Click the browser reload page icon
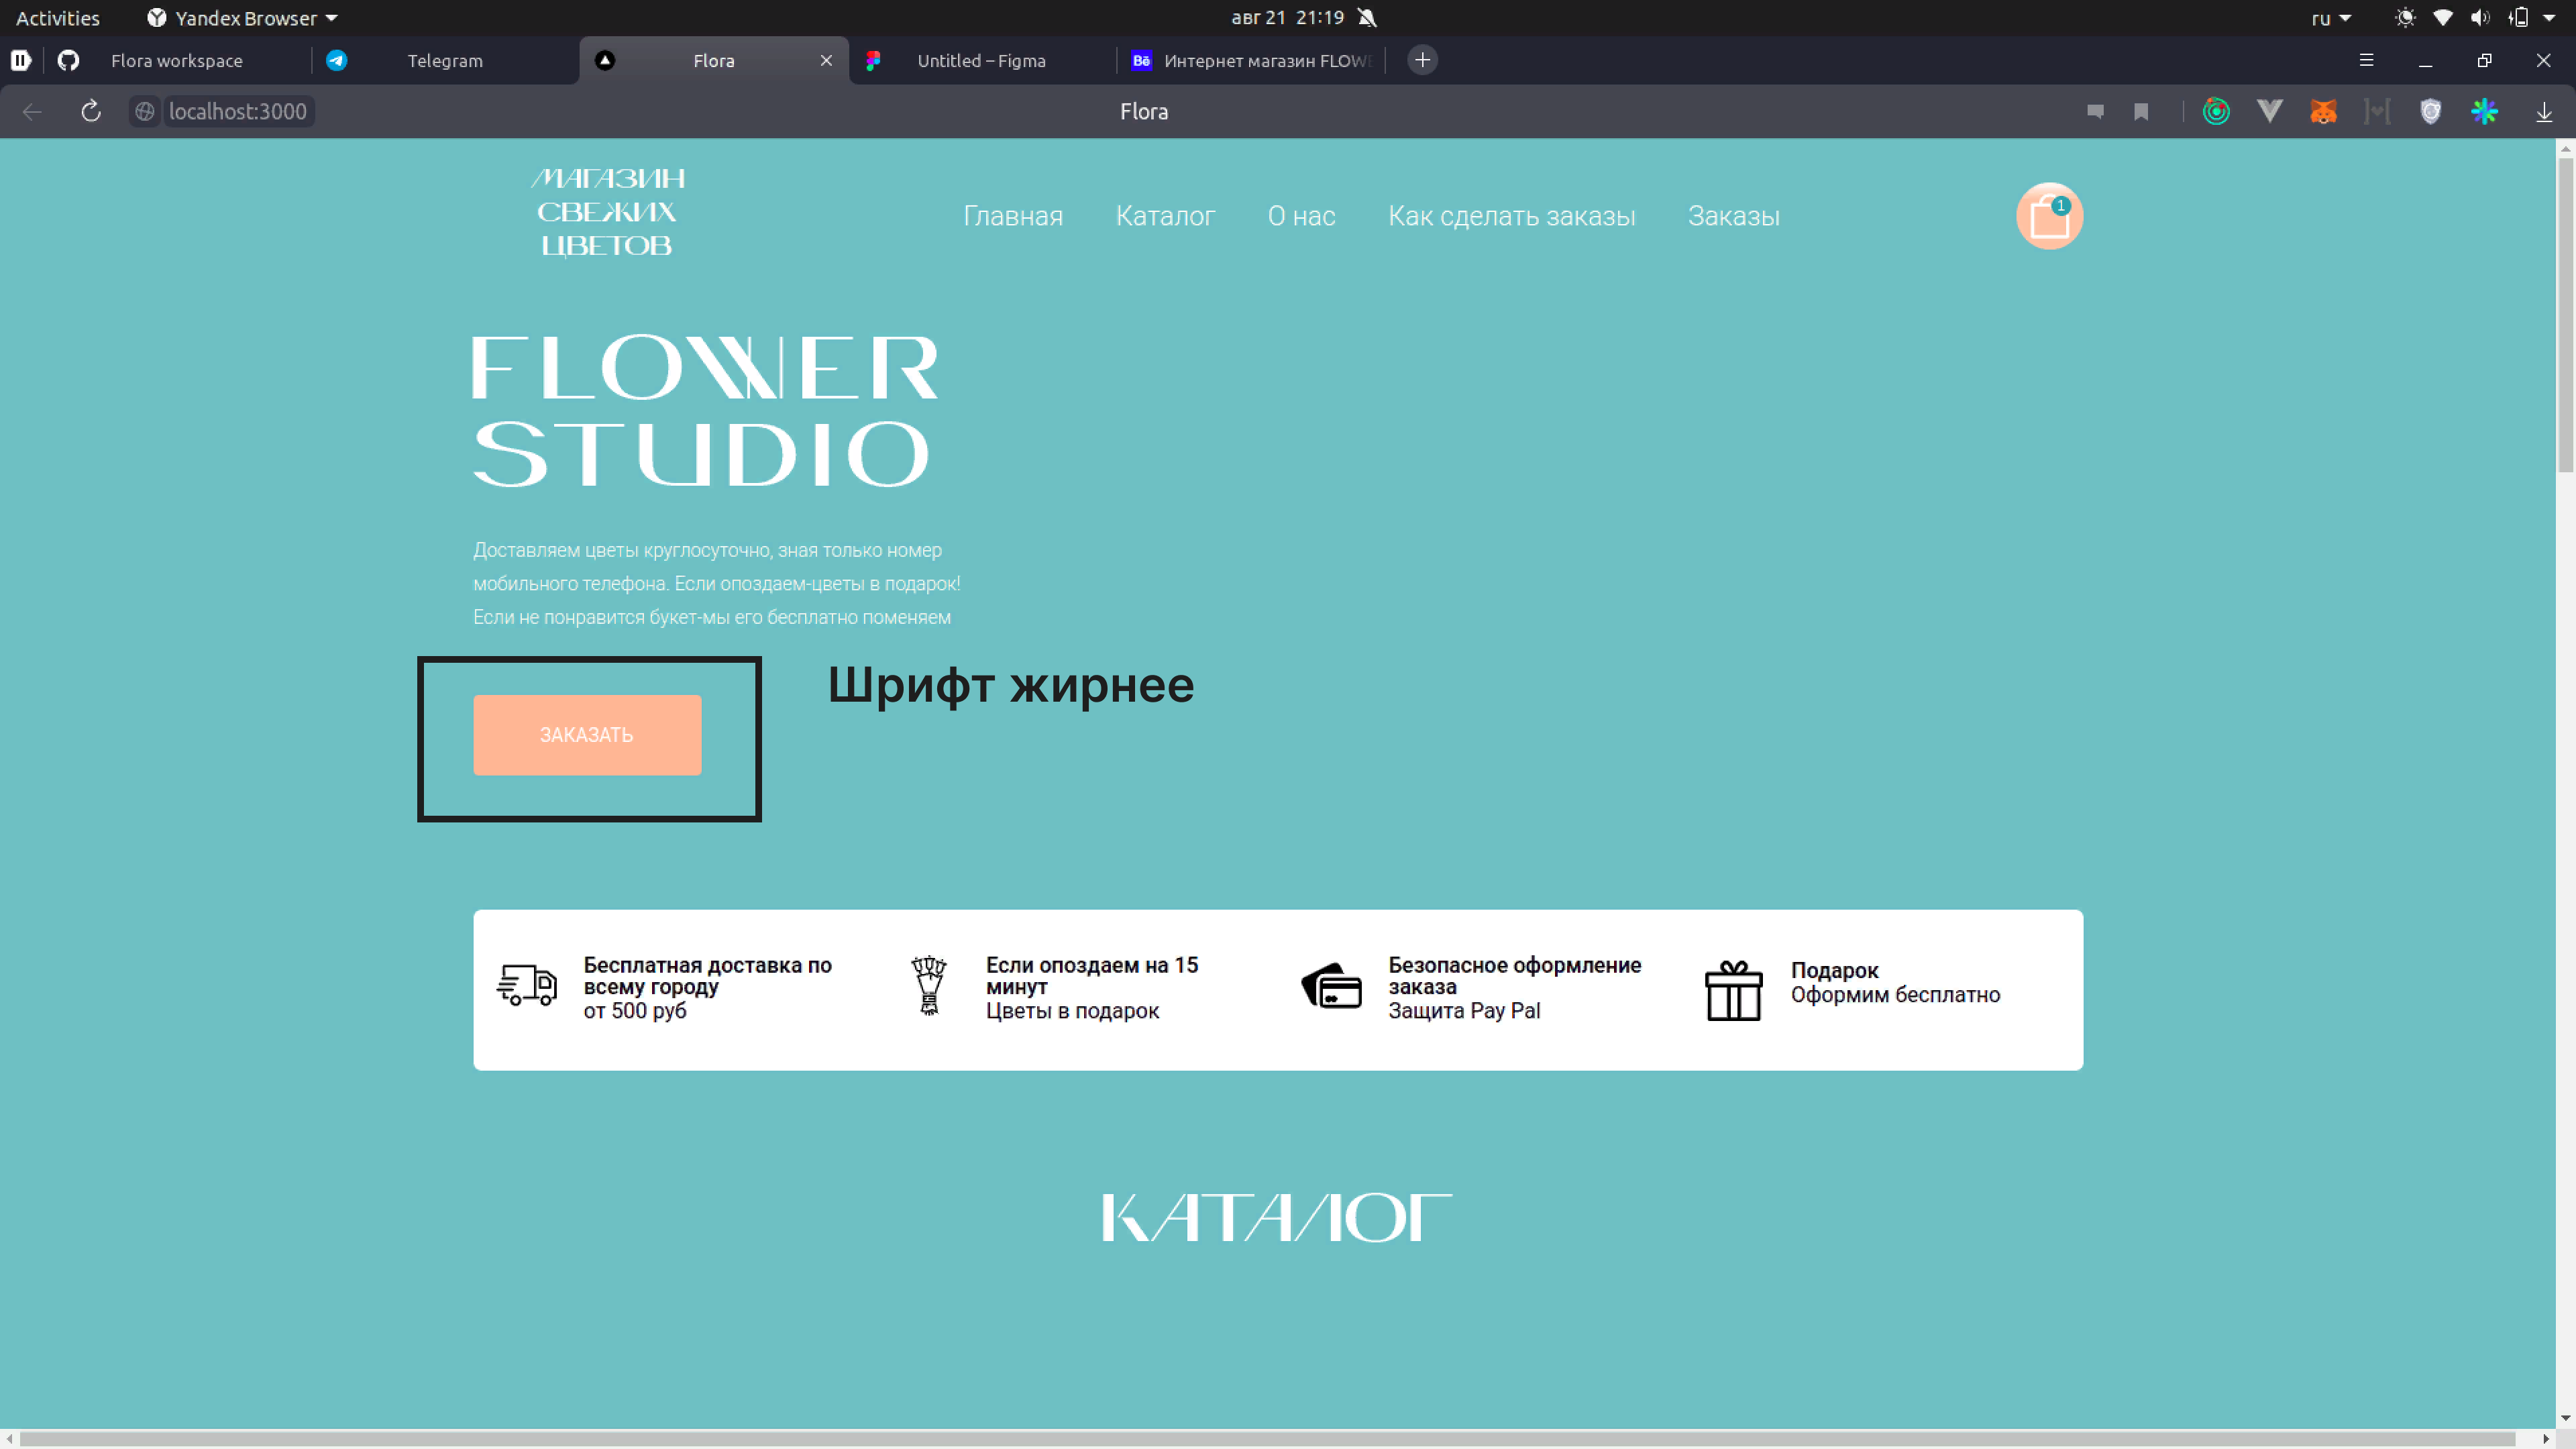The height and width of the screenshot is (1449, 2576). click(91, 111)
